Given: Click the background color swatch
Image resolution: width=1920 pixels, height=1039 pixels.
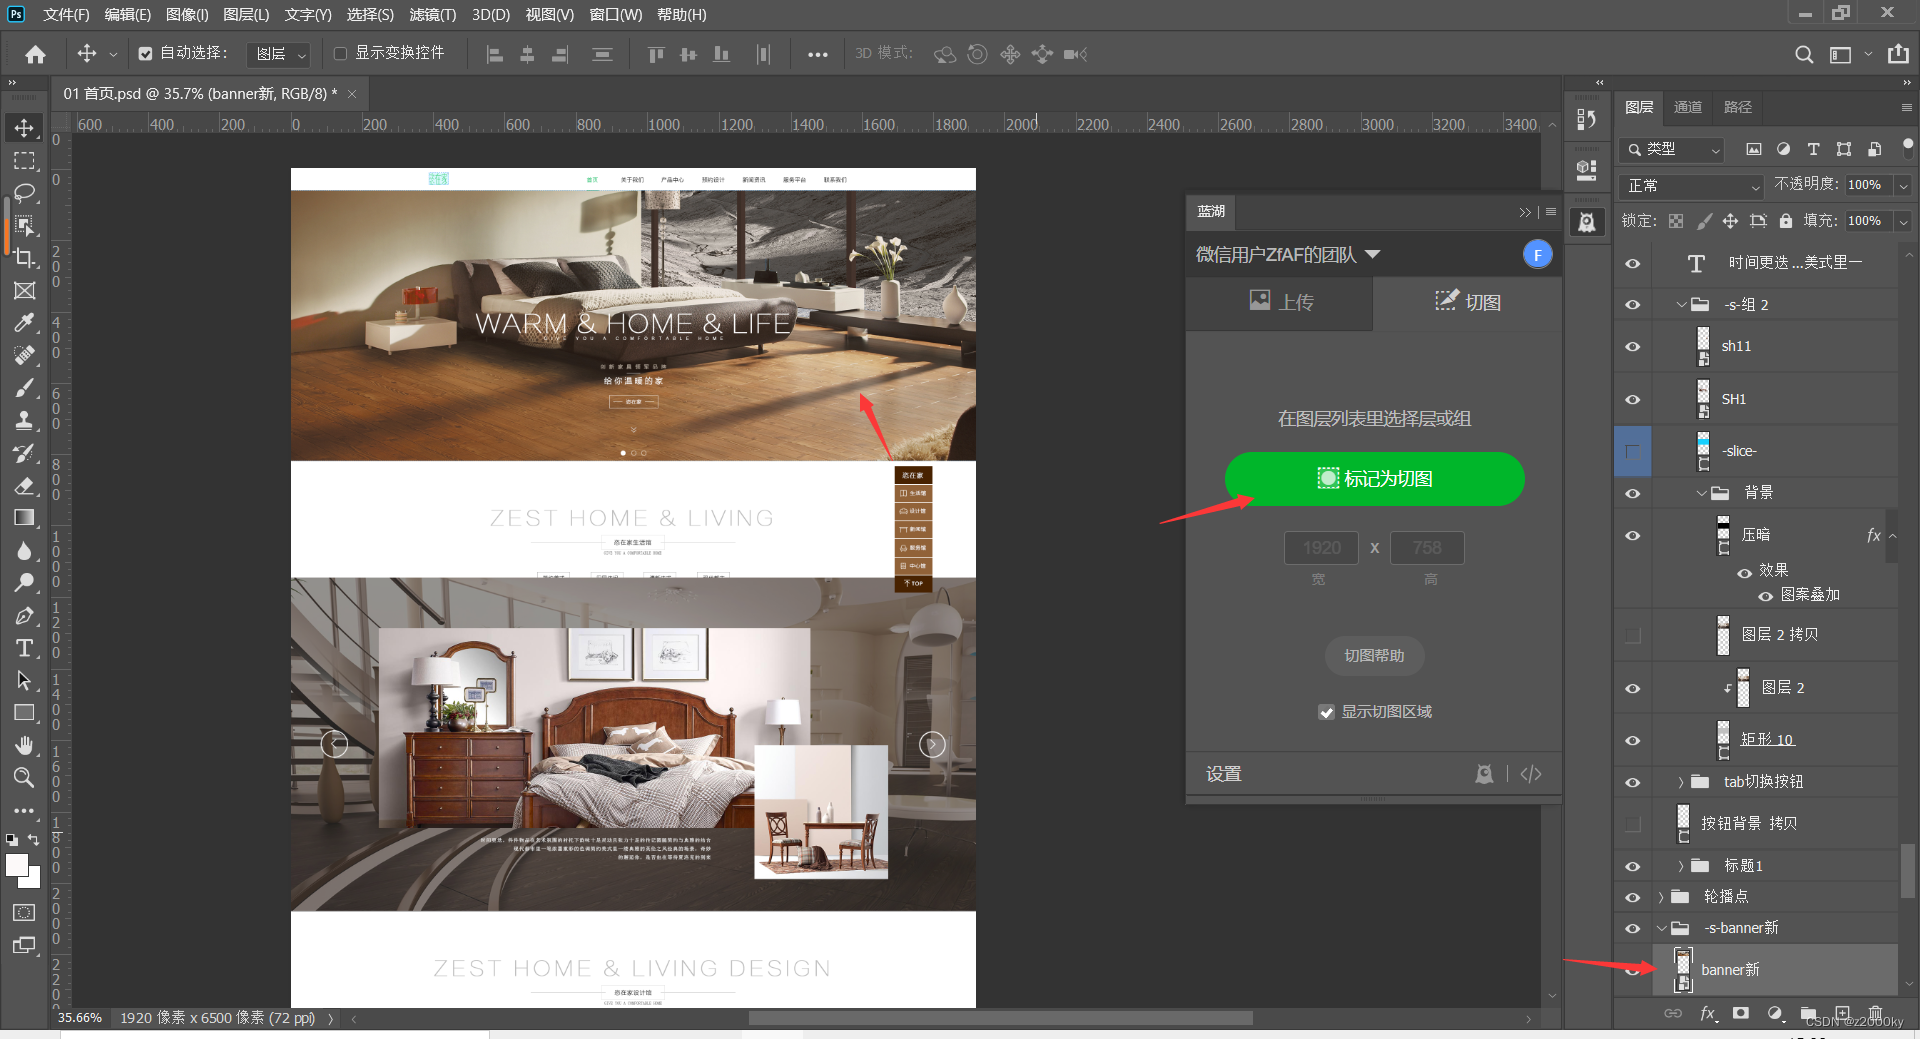Looking at the screenshot, I should [x=33, y=880].
